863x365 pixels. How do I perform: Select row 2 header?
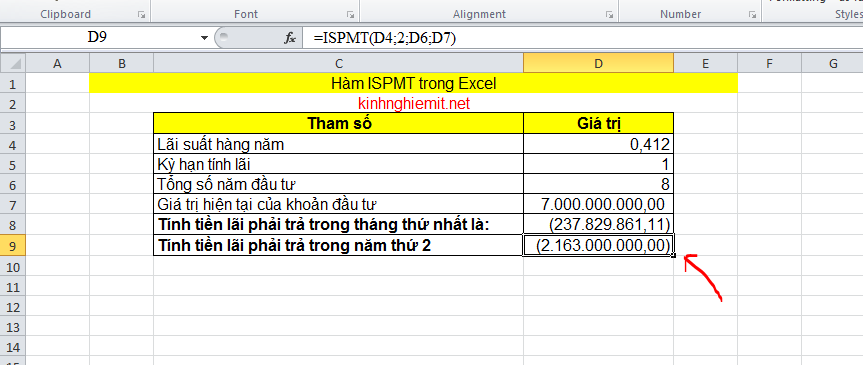tap(13, 103)
